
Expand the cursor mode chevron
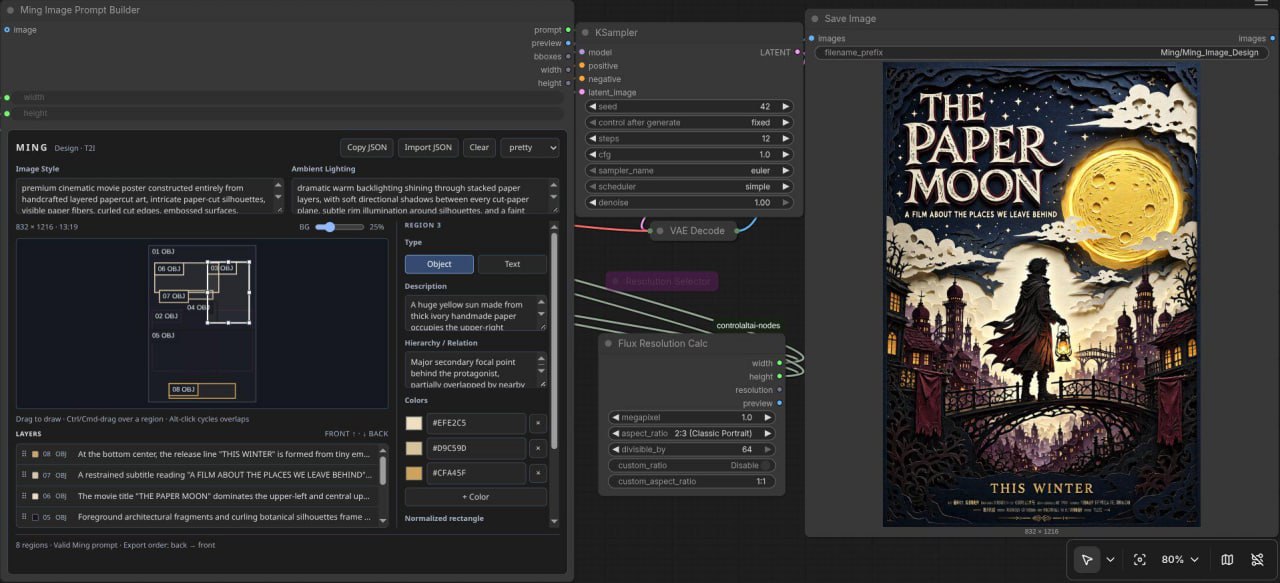1110,560
